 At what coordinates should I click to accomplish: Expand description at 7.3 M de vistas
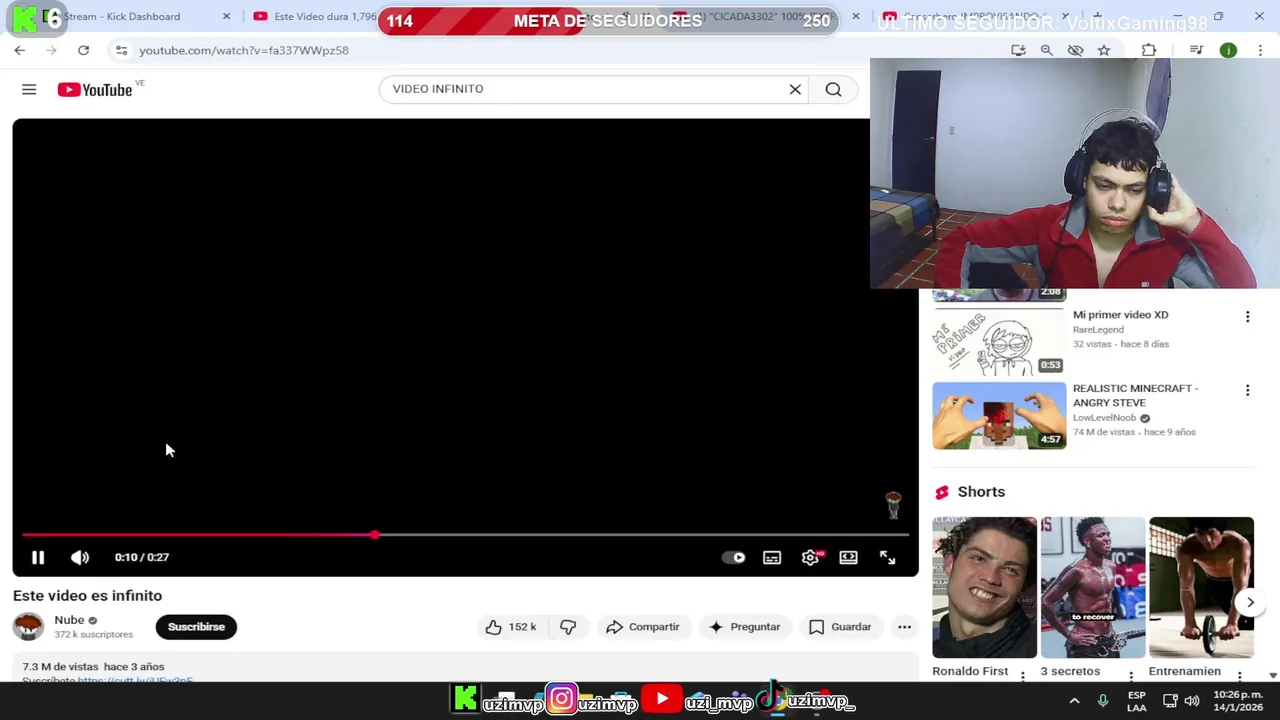[93, 667]
